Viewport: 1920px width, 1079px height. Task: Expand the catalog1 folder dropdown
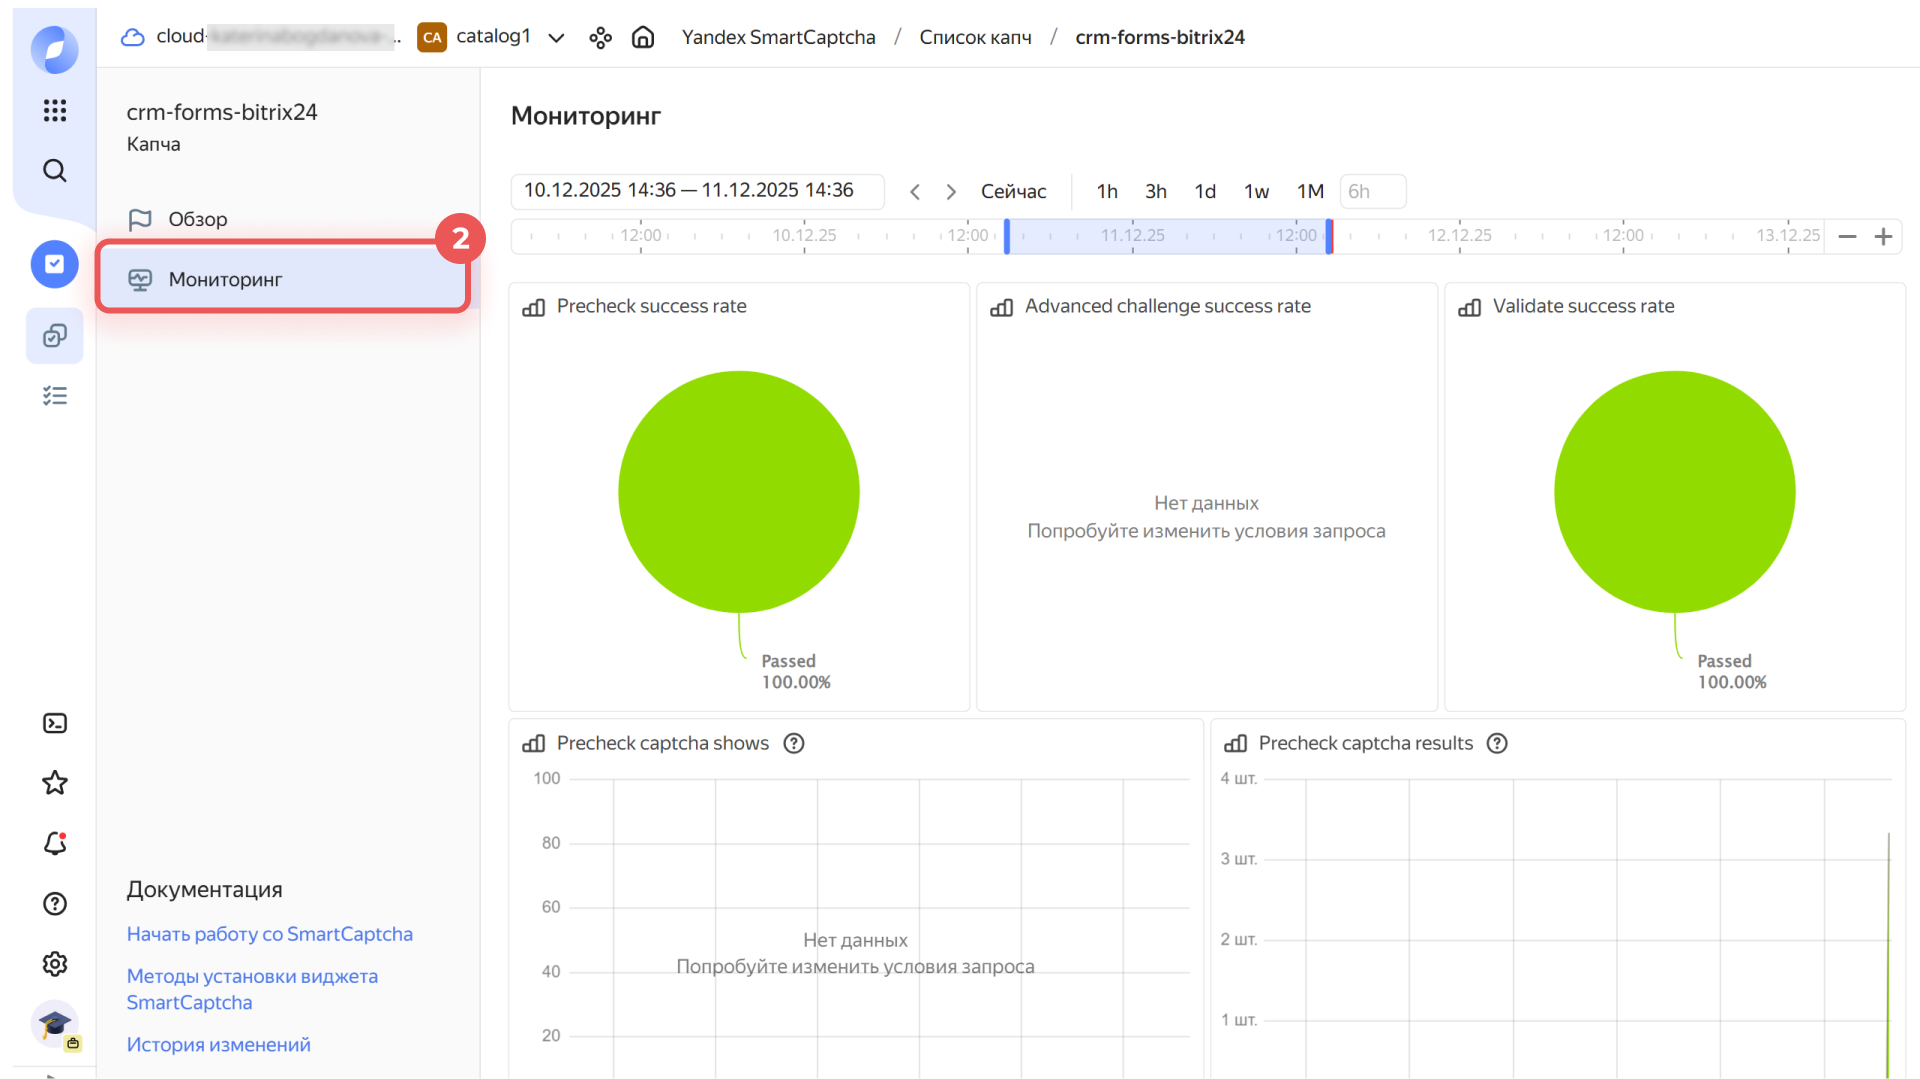557,38
